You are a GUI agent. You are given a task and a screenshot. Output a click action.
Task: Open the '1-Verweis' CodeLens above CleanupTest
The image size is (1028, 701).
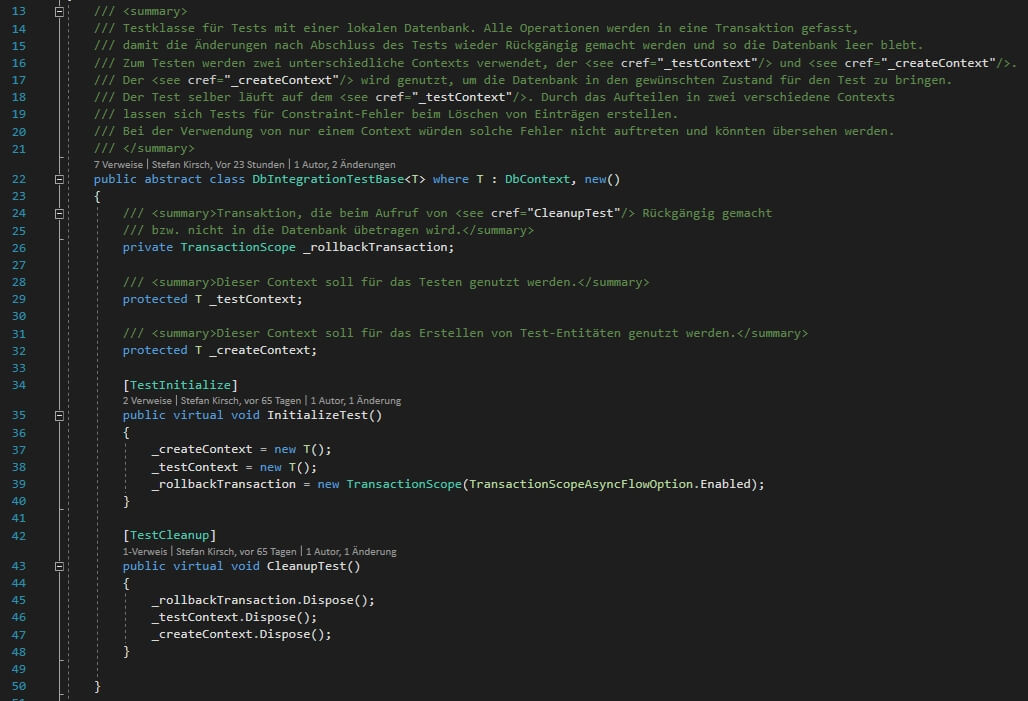click(145, 551)
